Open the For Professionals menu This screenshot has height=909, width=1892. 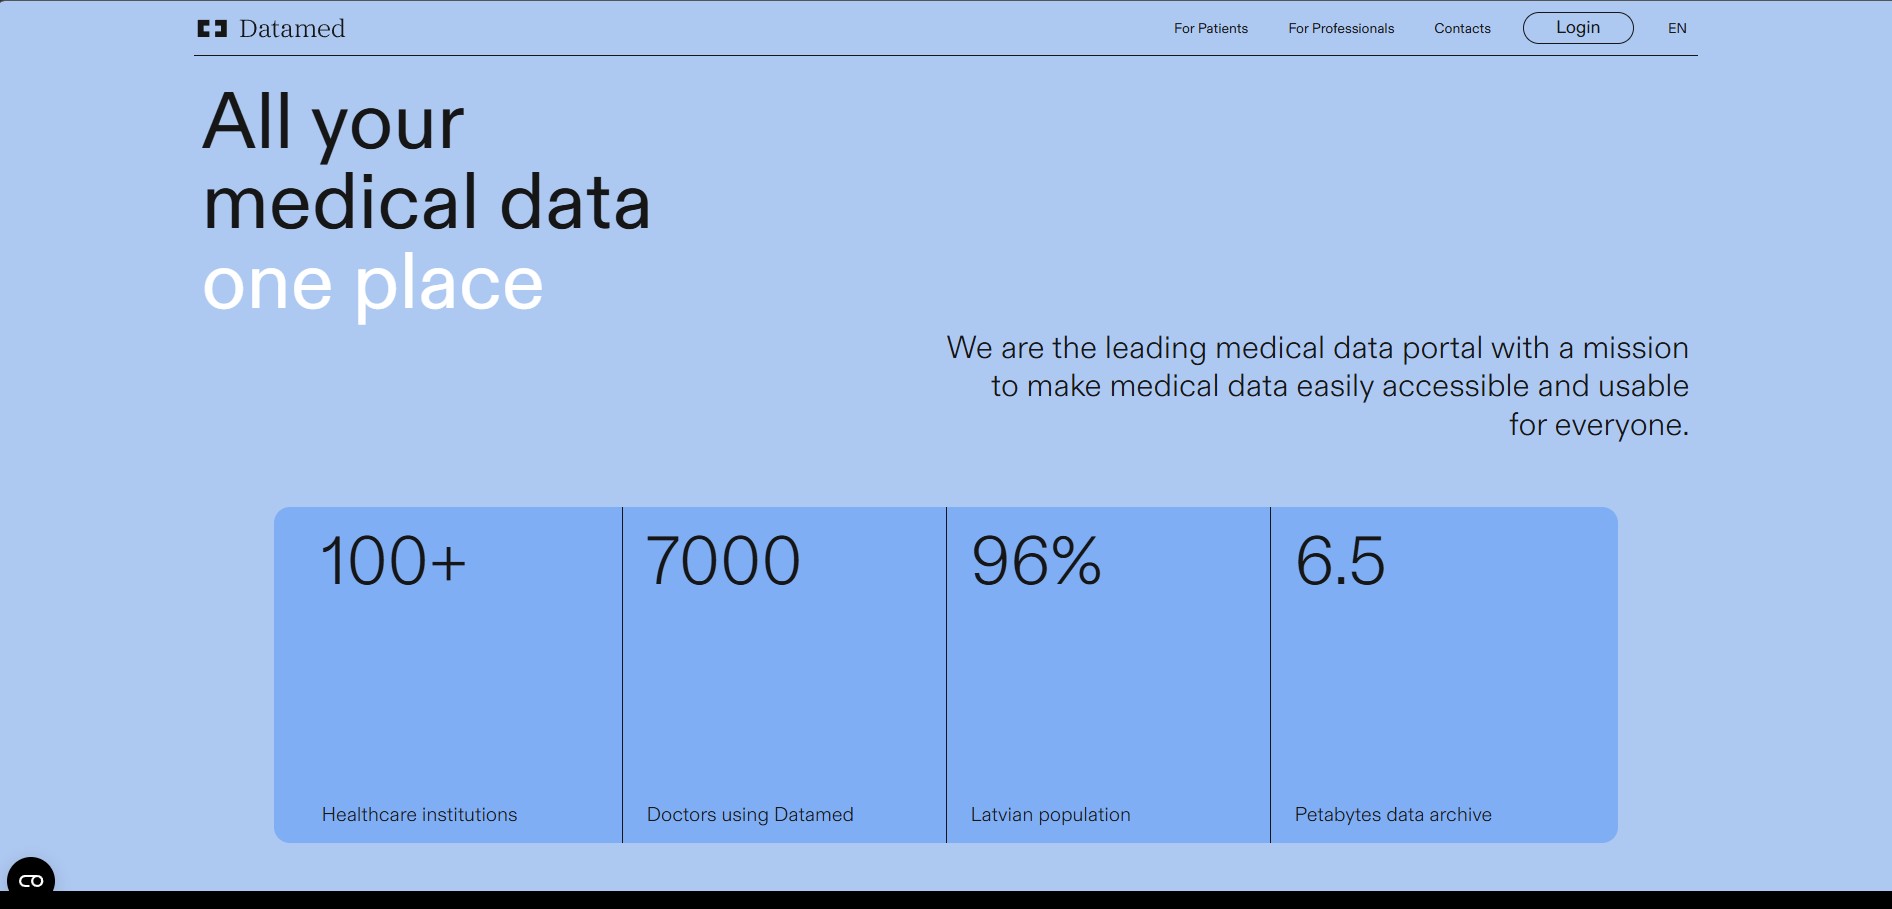point(1341,29)
